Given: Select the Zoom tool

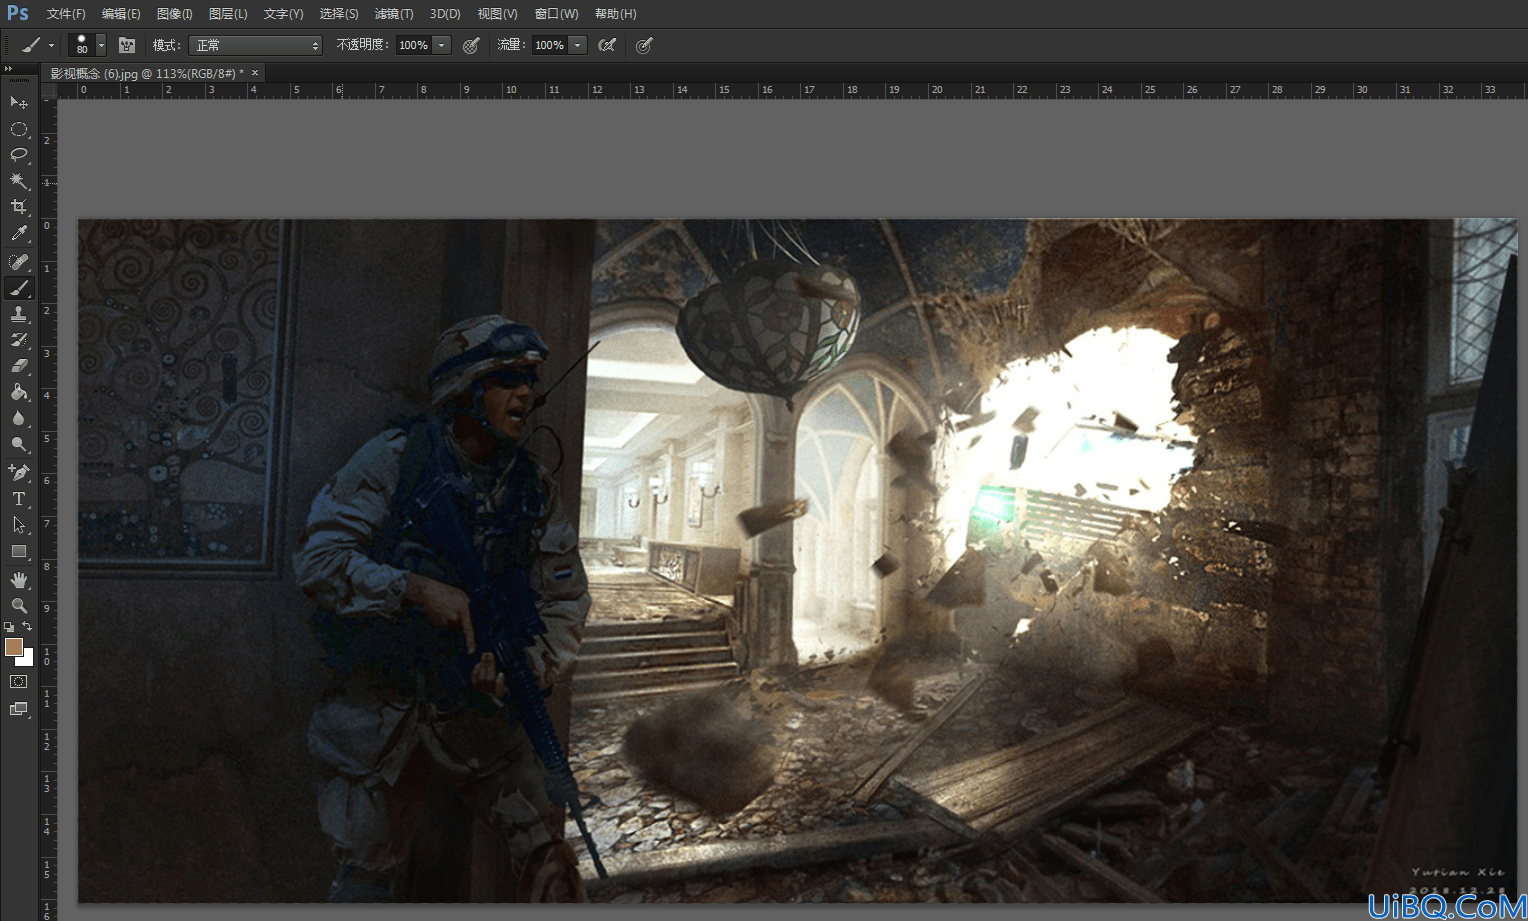Looking at the screenshot, I should (19, 605).
